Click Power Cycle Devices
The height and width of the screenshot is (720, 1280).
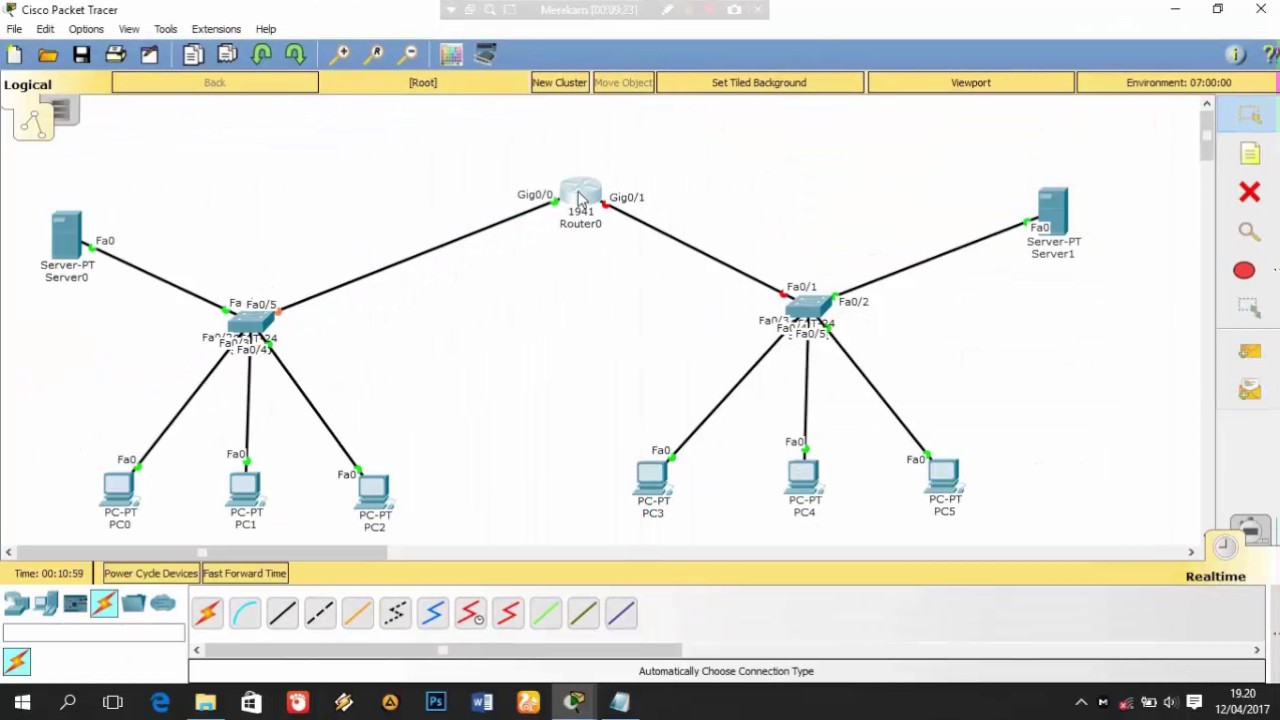[151, 574]
